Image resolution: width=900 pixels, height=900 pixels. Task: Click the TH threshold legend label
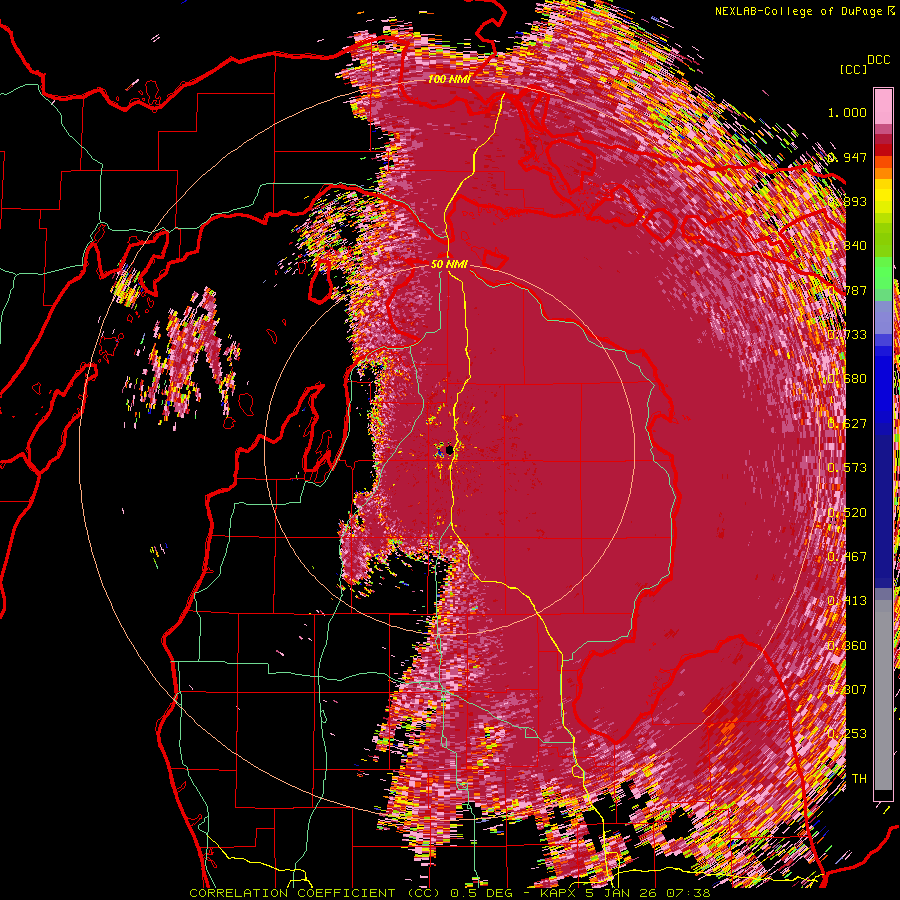pos(859,779)
